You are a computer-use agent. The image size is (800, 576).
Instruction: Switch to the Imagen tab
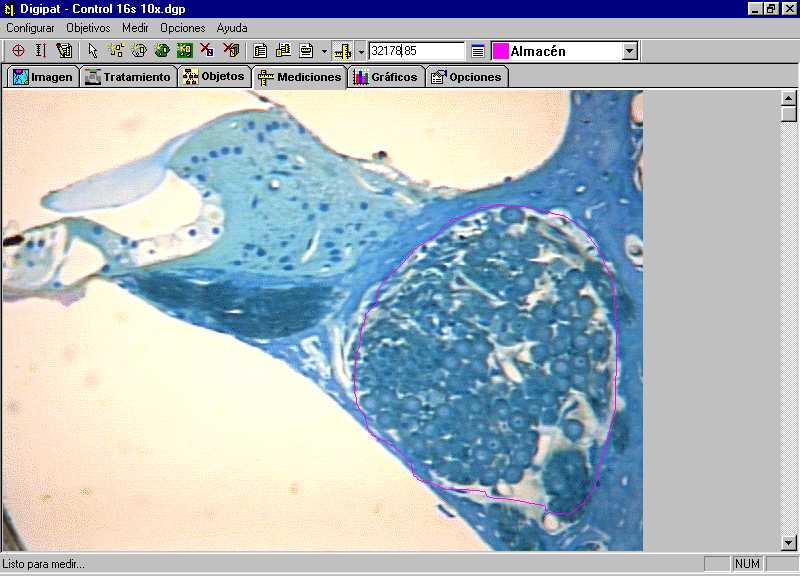coord(43,77)
